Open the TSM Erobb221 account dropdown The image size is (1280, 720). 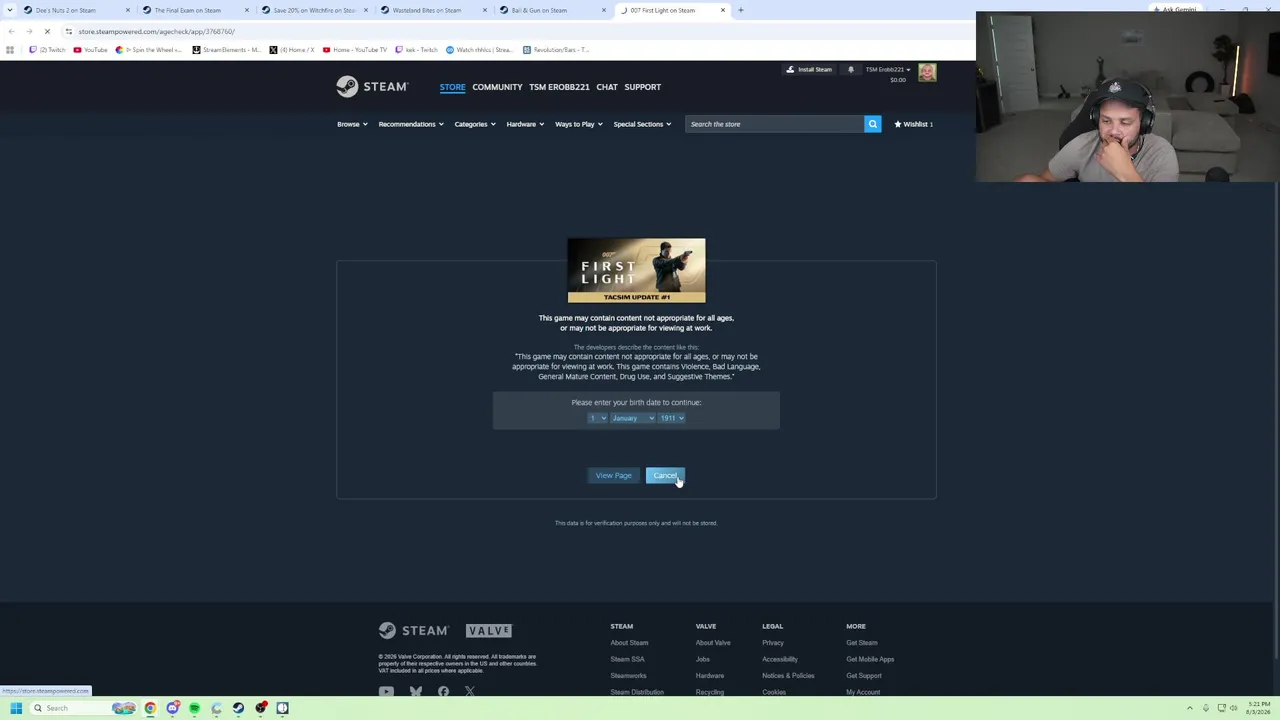click(888, 69)
